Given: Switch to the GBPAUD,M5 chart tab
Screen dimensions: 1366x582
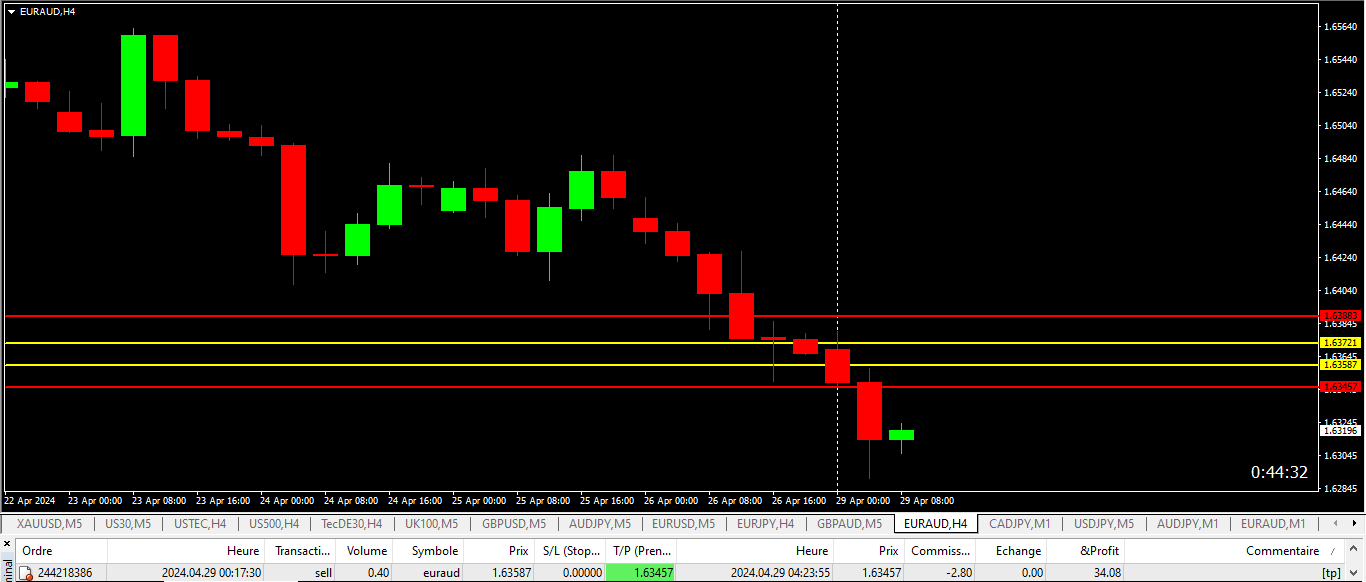Looking at the screenshot, I should [x=849, y=523].
